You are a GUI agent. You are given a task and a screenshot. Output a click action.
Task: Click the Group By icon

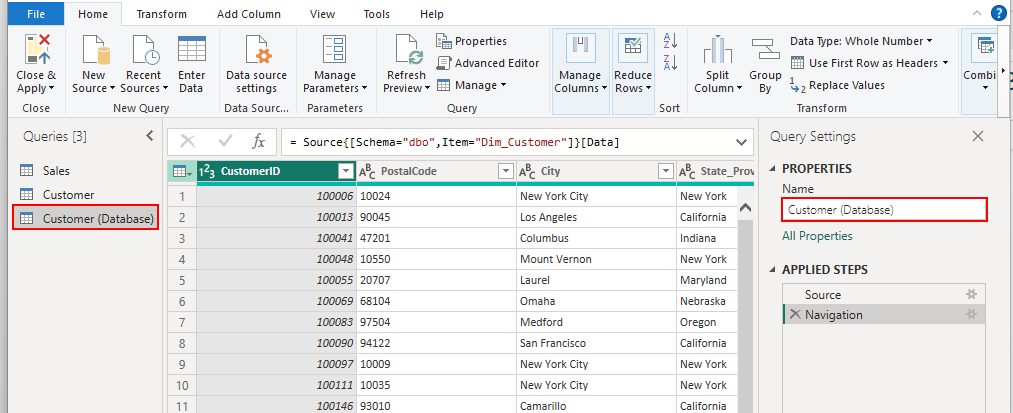765,50
